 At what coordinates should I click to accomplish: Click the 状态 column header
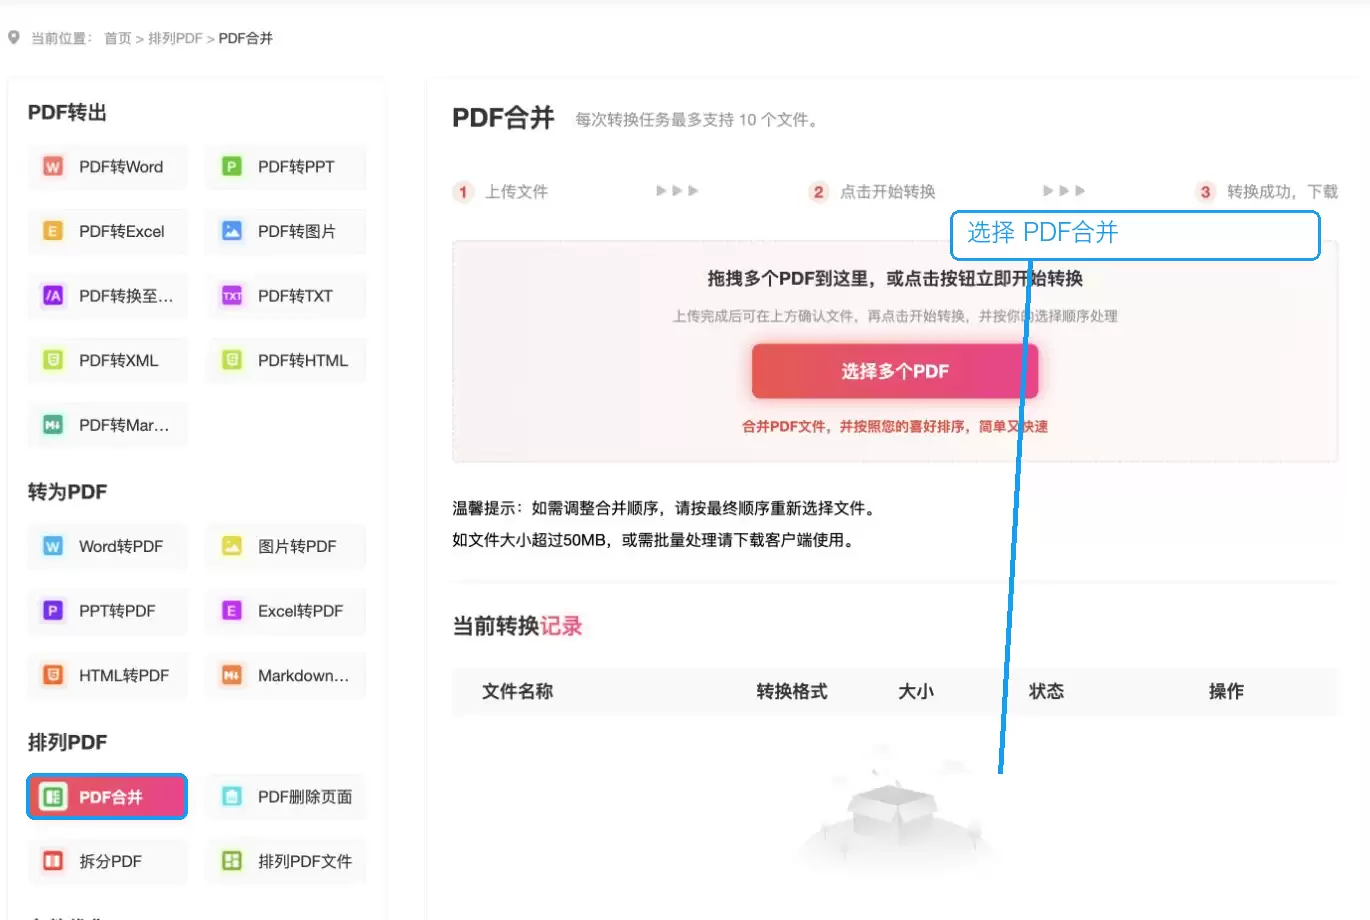pos(1047,691)
